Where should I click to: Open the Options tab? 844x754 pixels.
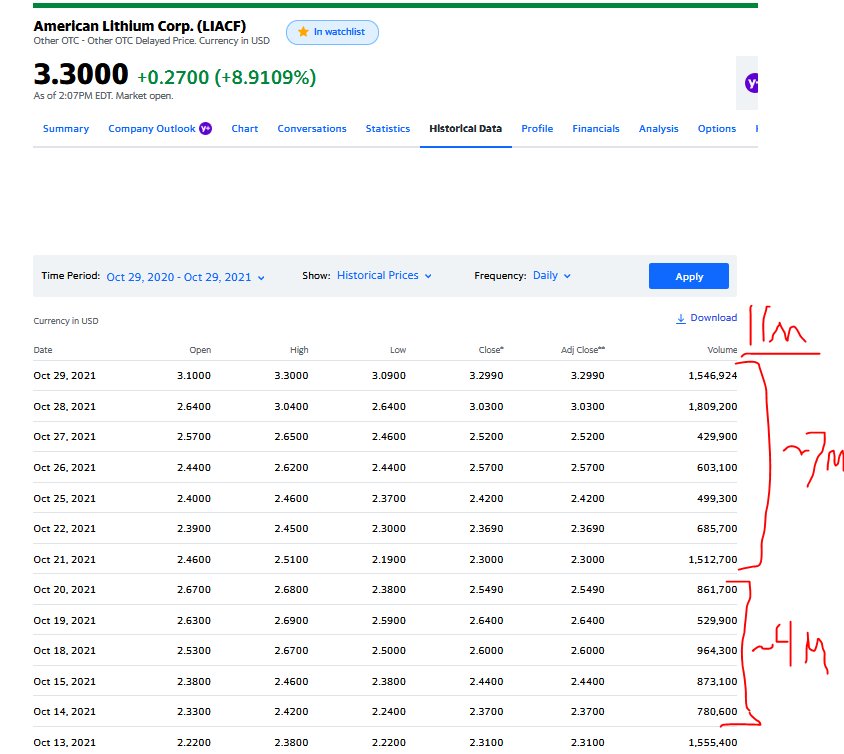[716, 129]
